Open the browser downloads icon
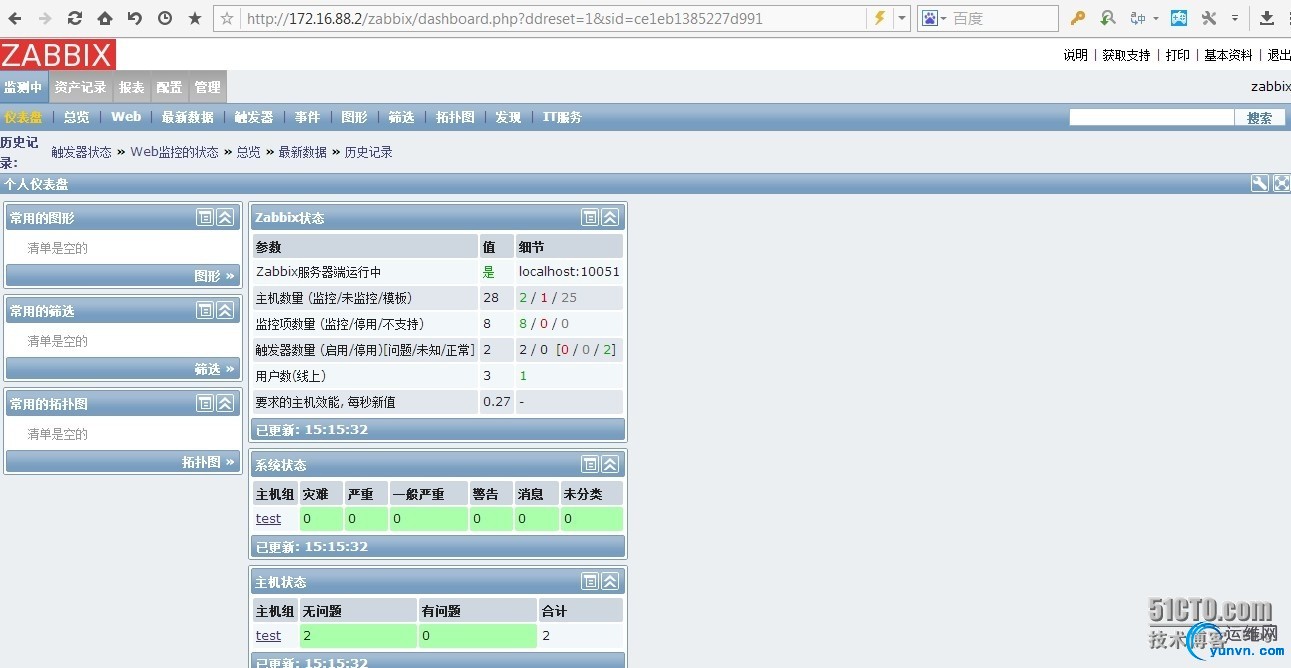The image size is (1291, 668). pos(1267,19)
